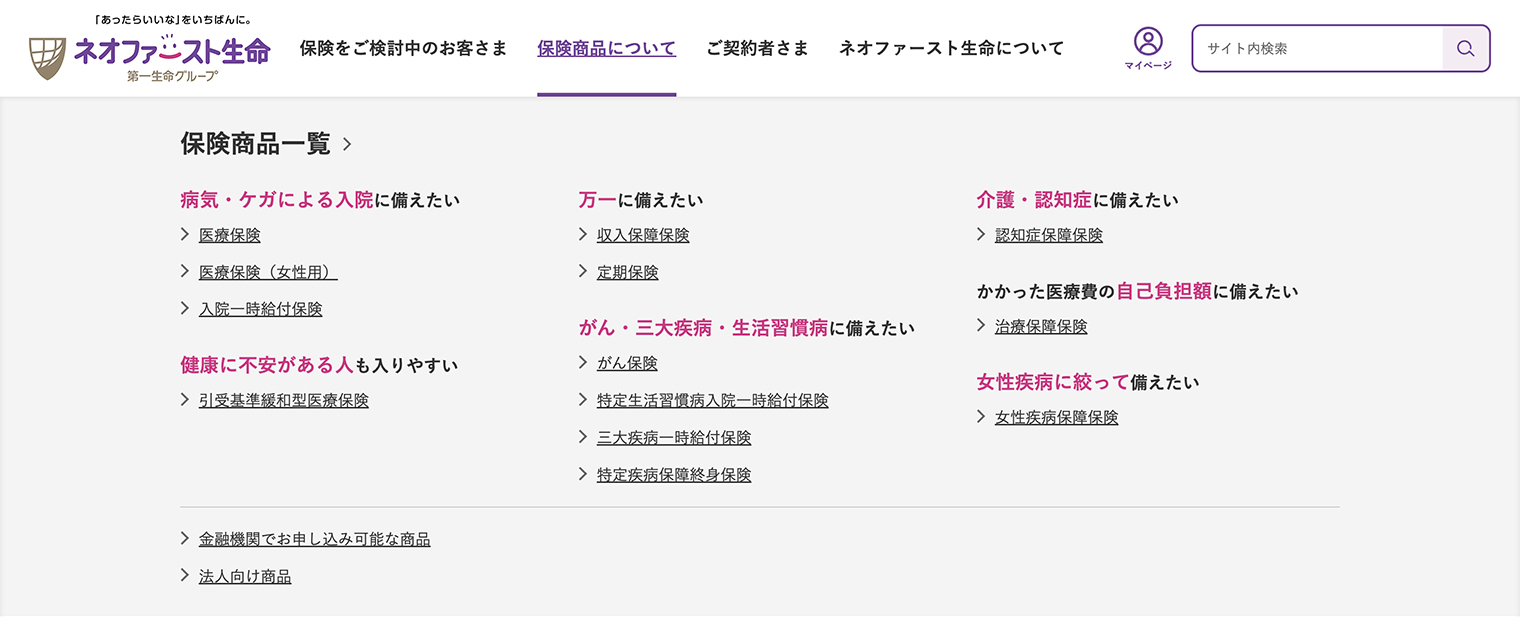1520x617 pixels.
Task: Click the Neo First Life logo
Action: tap(150, 50)
